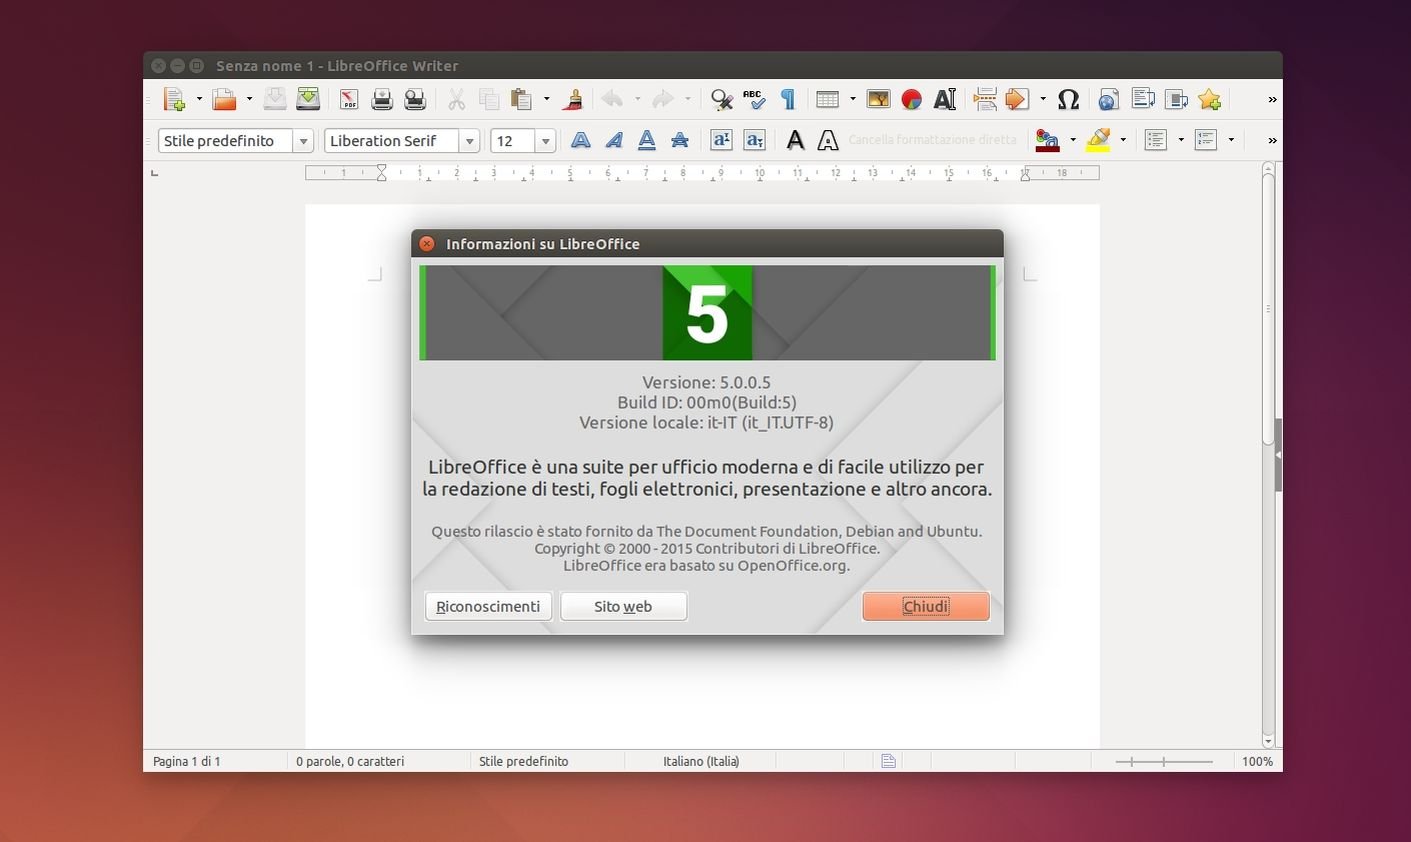The width and height of the screenshot is (1411, 842).
Task: Click Italiano (Italia) language in status bar
Action: tap(701, 761)
